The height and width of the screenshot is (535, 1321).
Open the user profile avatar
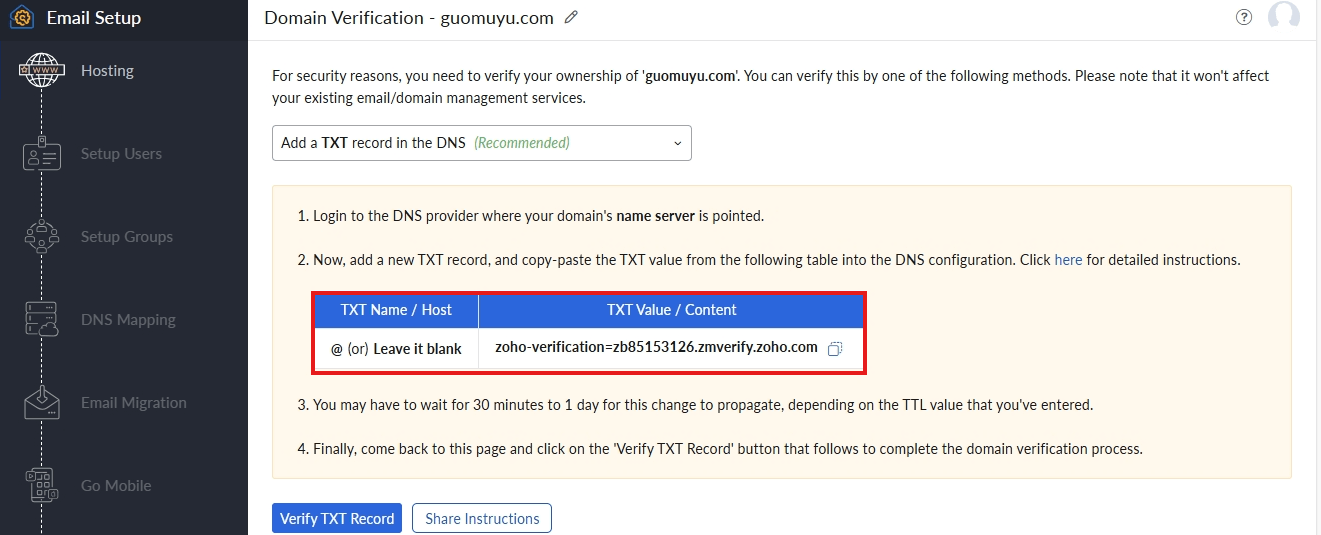click(1283, 17)
